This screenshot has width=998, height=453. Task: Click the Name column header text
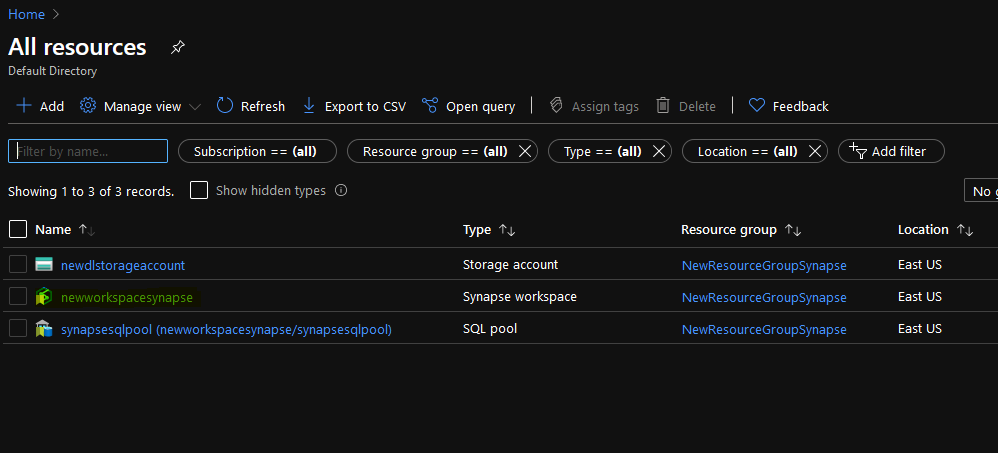tap(53, 230)
